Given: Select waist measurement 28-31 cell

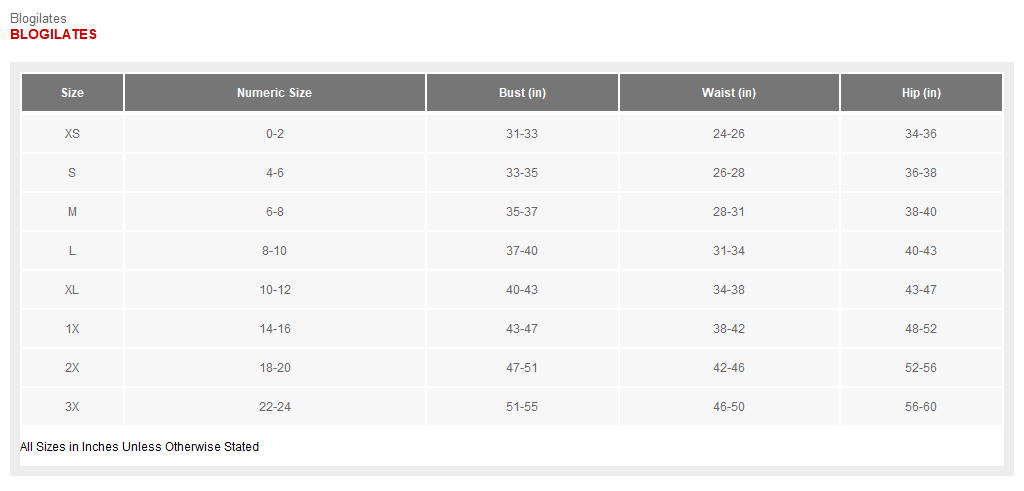Looking at the screenshot, I should point(729,212).
